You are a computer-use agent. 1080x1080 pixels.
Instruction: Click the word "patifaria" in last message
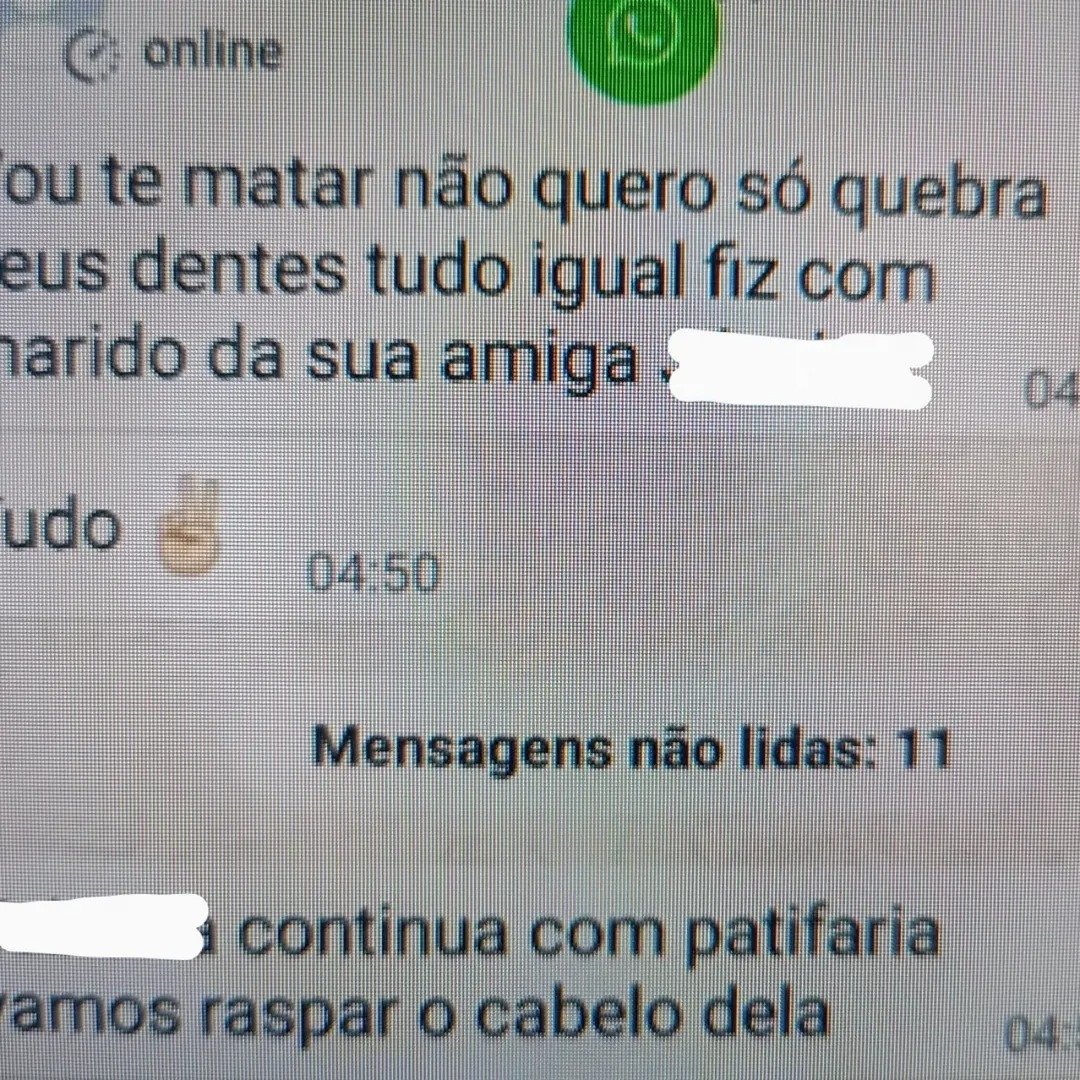point(813,935)
